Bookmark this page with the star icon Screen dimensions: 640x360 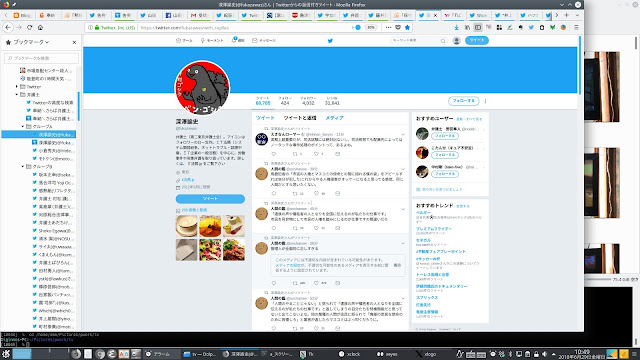pyautogui.click(x=407, y=27)
